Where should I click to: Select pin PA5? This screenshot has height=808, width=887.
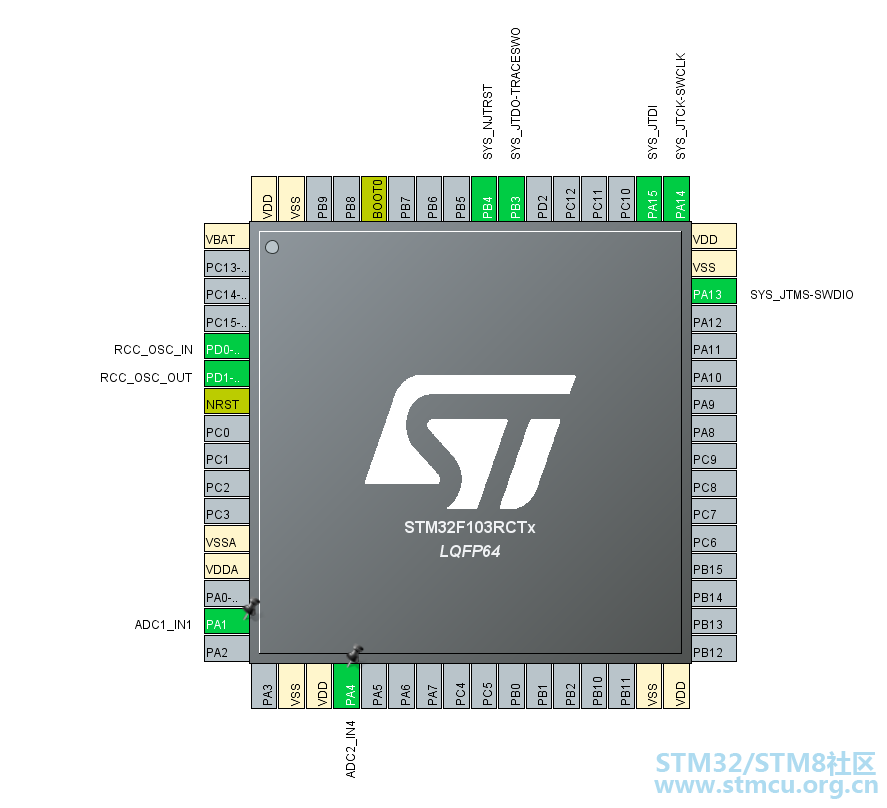374,686
